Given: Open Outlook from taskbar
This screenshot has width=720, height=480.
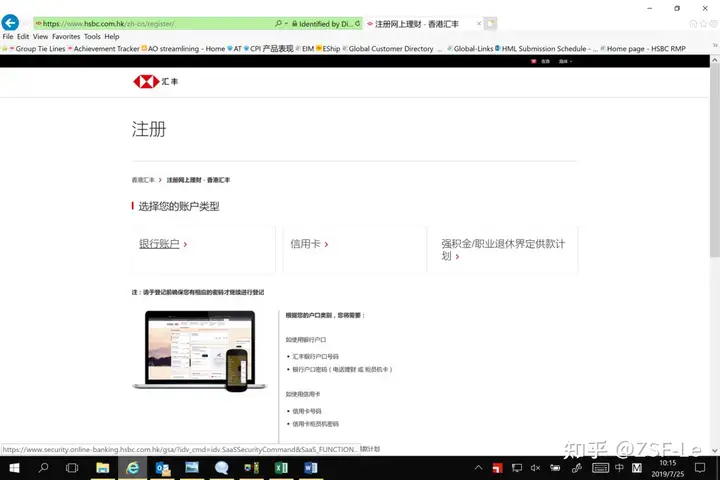Looking at the screenshot, I should click(x=163, y=468).
